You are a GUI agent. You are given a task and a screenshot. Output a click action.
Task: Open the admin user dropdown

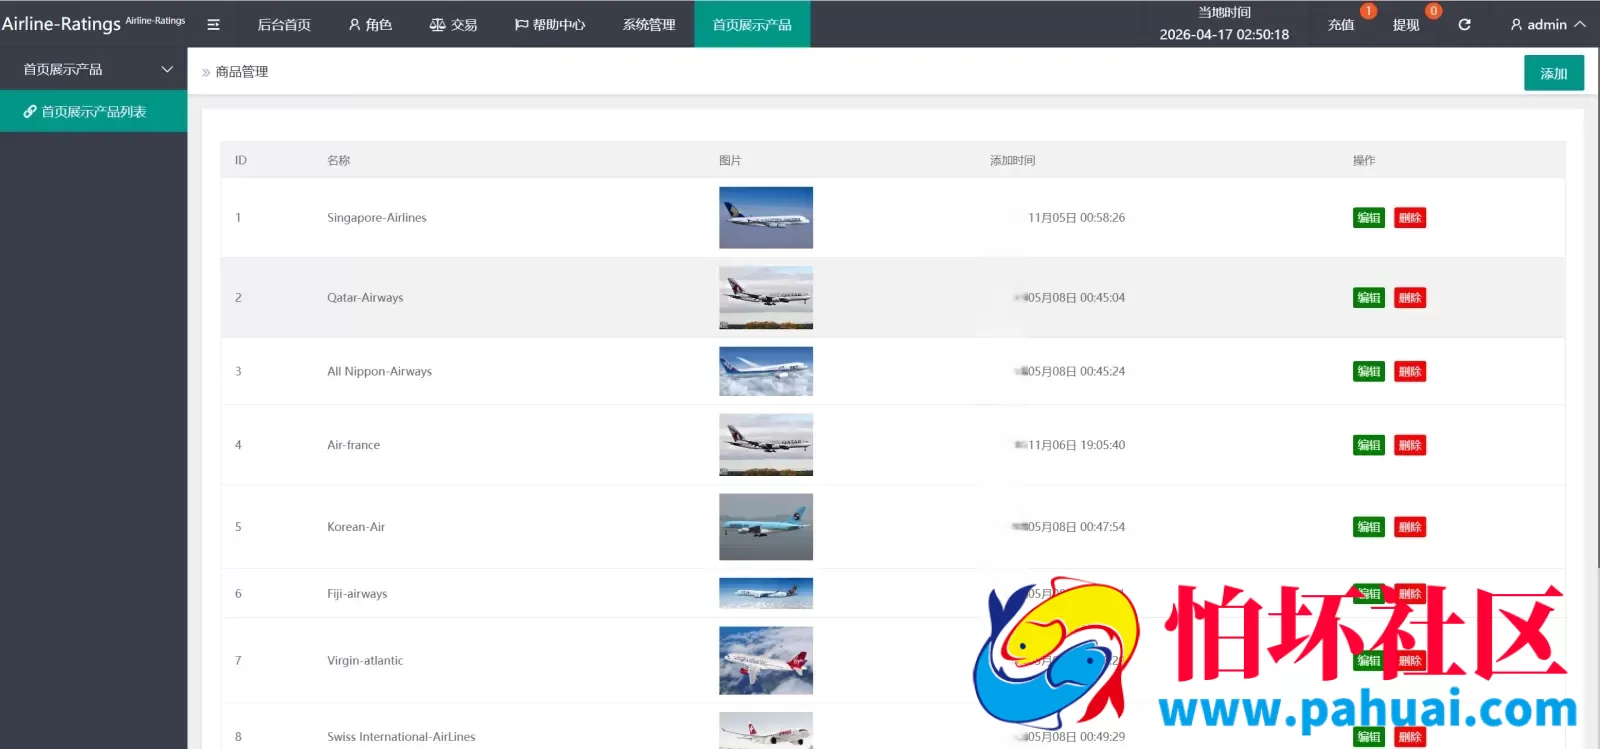click(1547, 25)
